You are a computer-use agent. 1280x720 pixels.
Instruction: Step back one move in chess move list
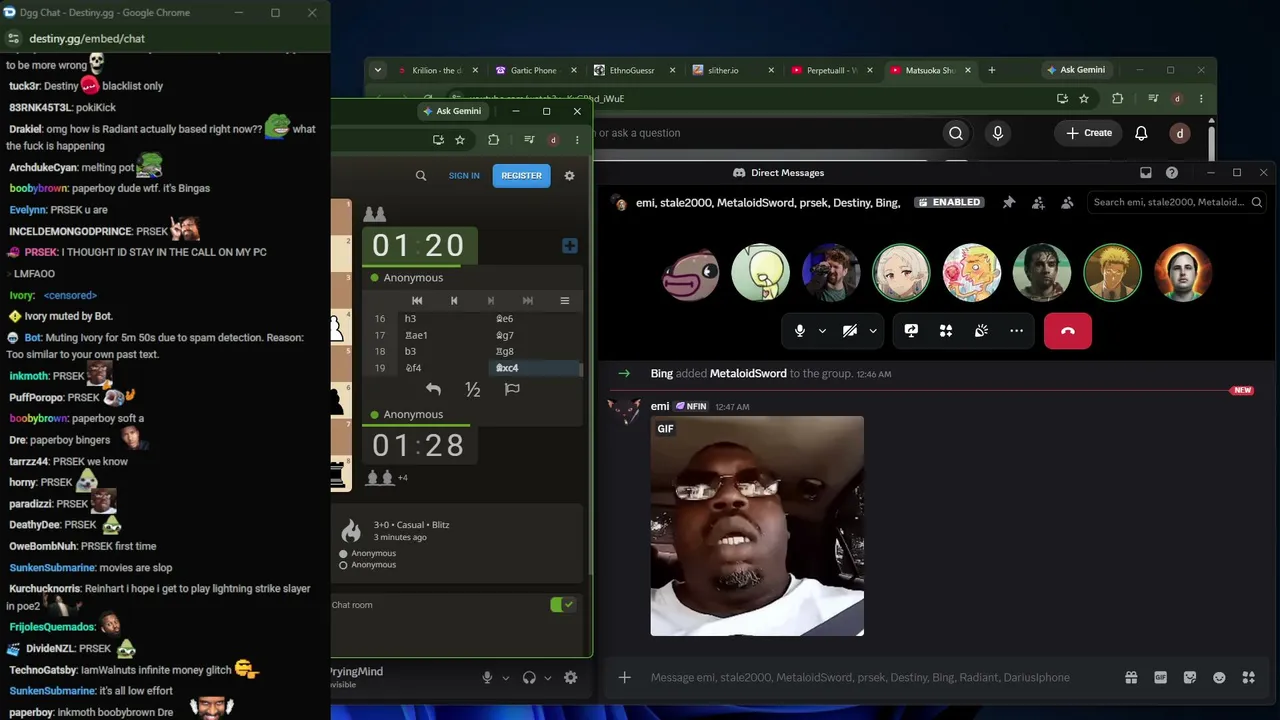click(x=454, y=300)
